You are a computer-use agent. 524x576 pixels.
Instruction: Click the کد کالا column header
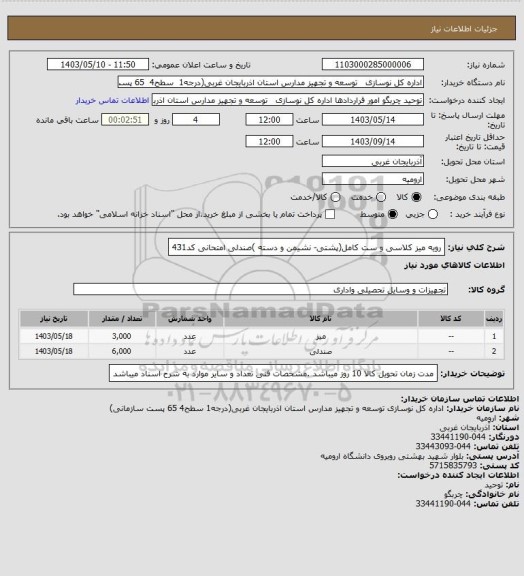pyautogui.click(x=451, y=318)
